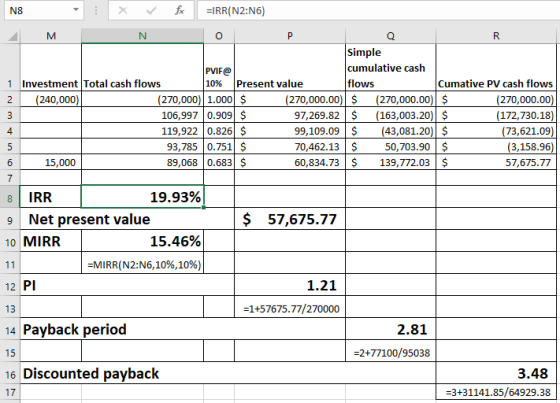This screenshot has width=560, height=403.
Task: Select row 16 header
Action: pos(10,374)
